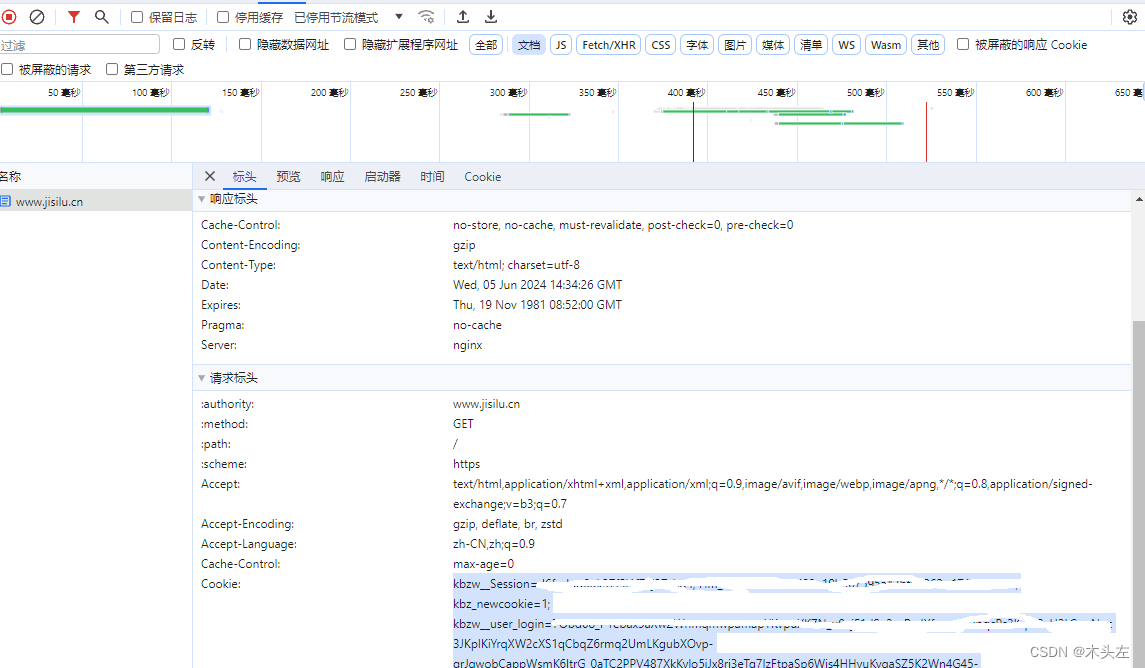Open the Cookie tab
Viewport: 1145px width, 668px height.
pyautogui.click(x=482, y=176)
